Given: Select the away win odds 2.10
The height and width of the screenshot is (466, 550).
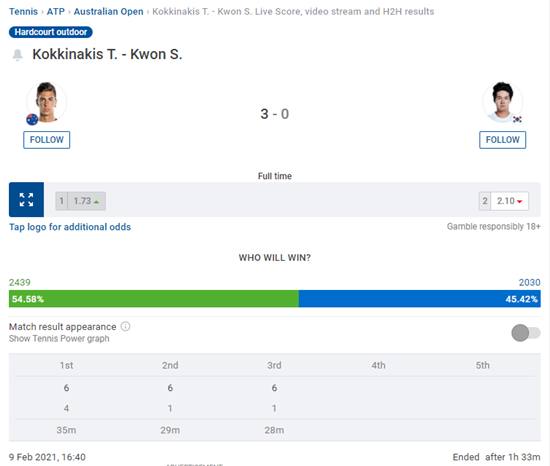Looking at the screenshot, I should click(x=504, y=201).
